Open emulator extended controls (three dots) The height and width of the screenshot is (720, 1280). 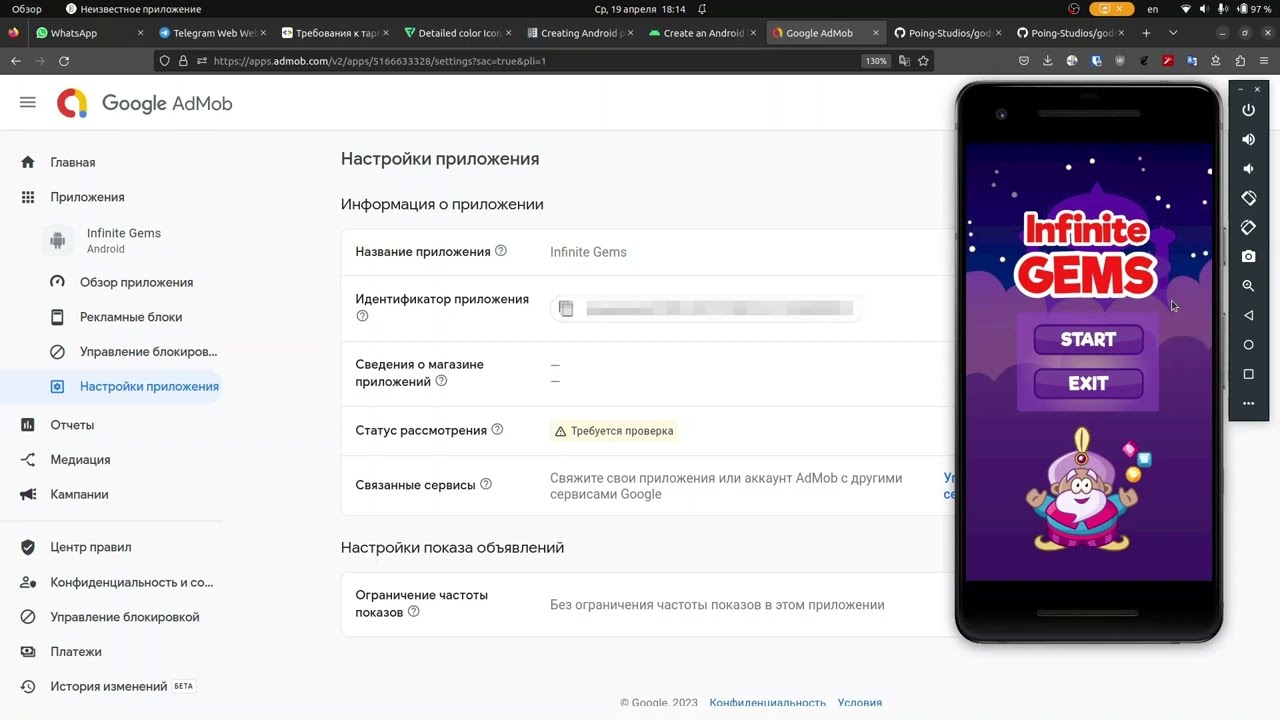pyautogui.click(x=1248, y=404)
